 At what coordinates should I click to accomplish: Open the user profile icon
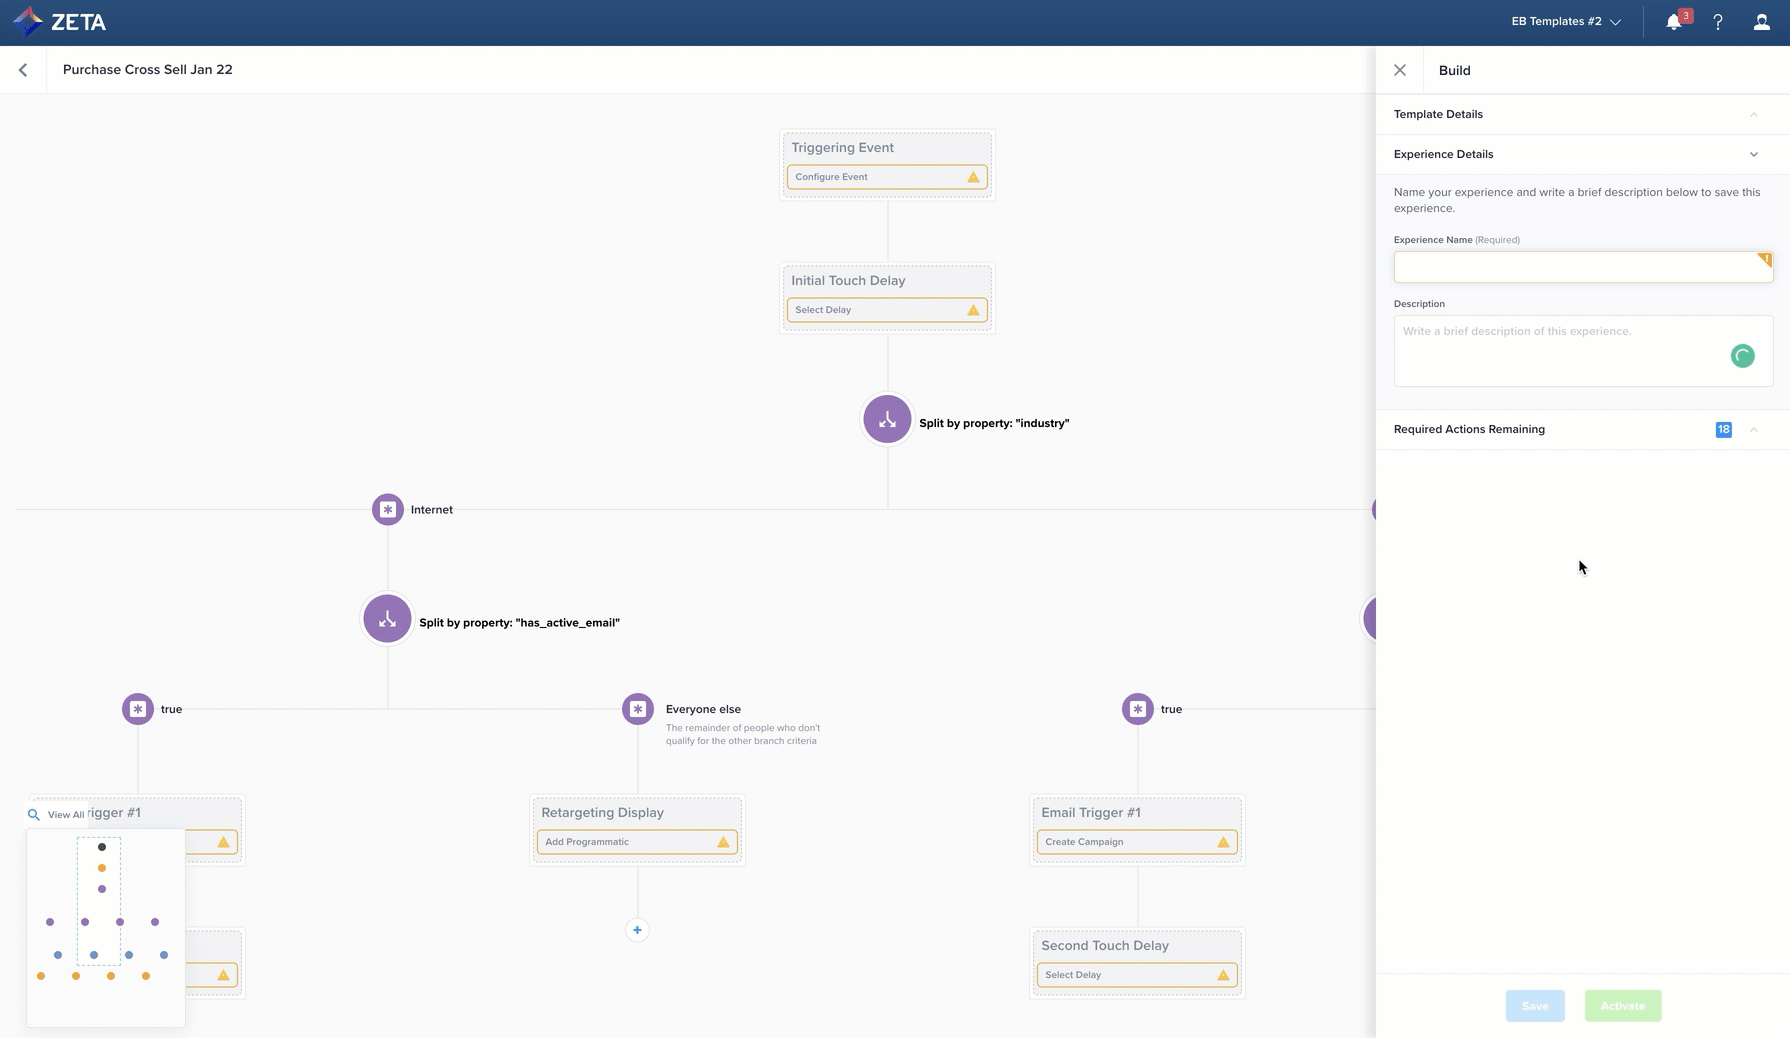click(1761, 22)
